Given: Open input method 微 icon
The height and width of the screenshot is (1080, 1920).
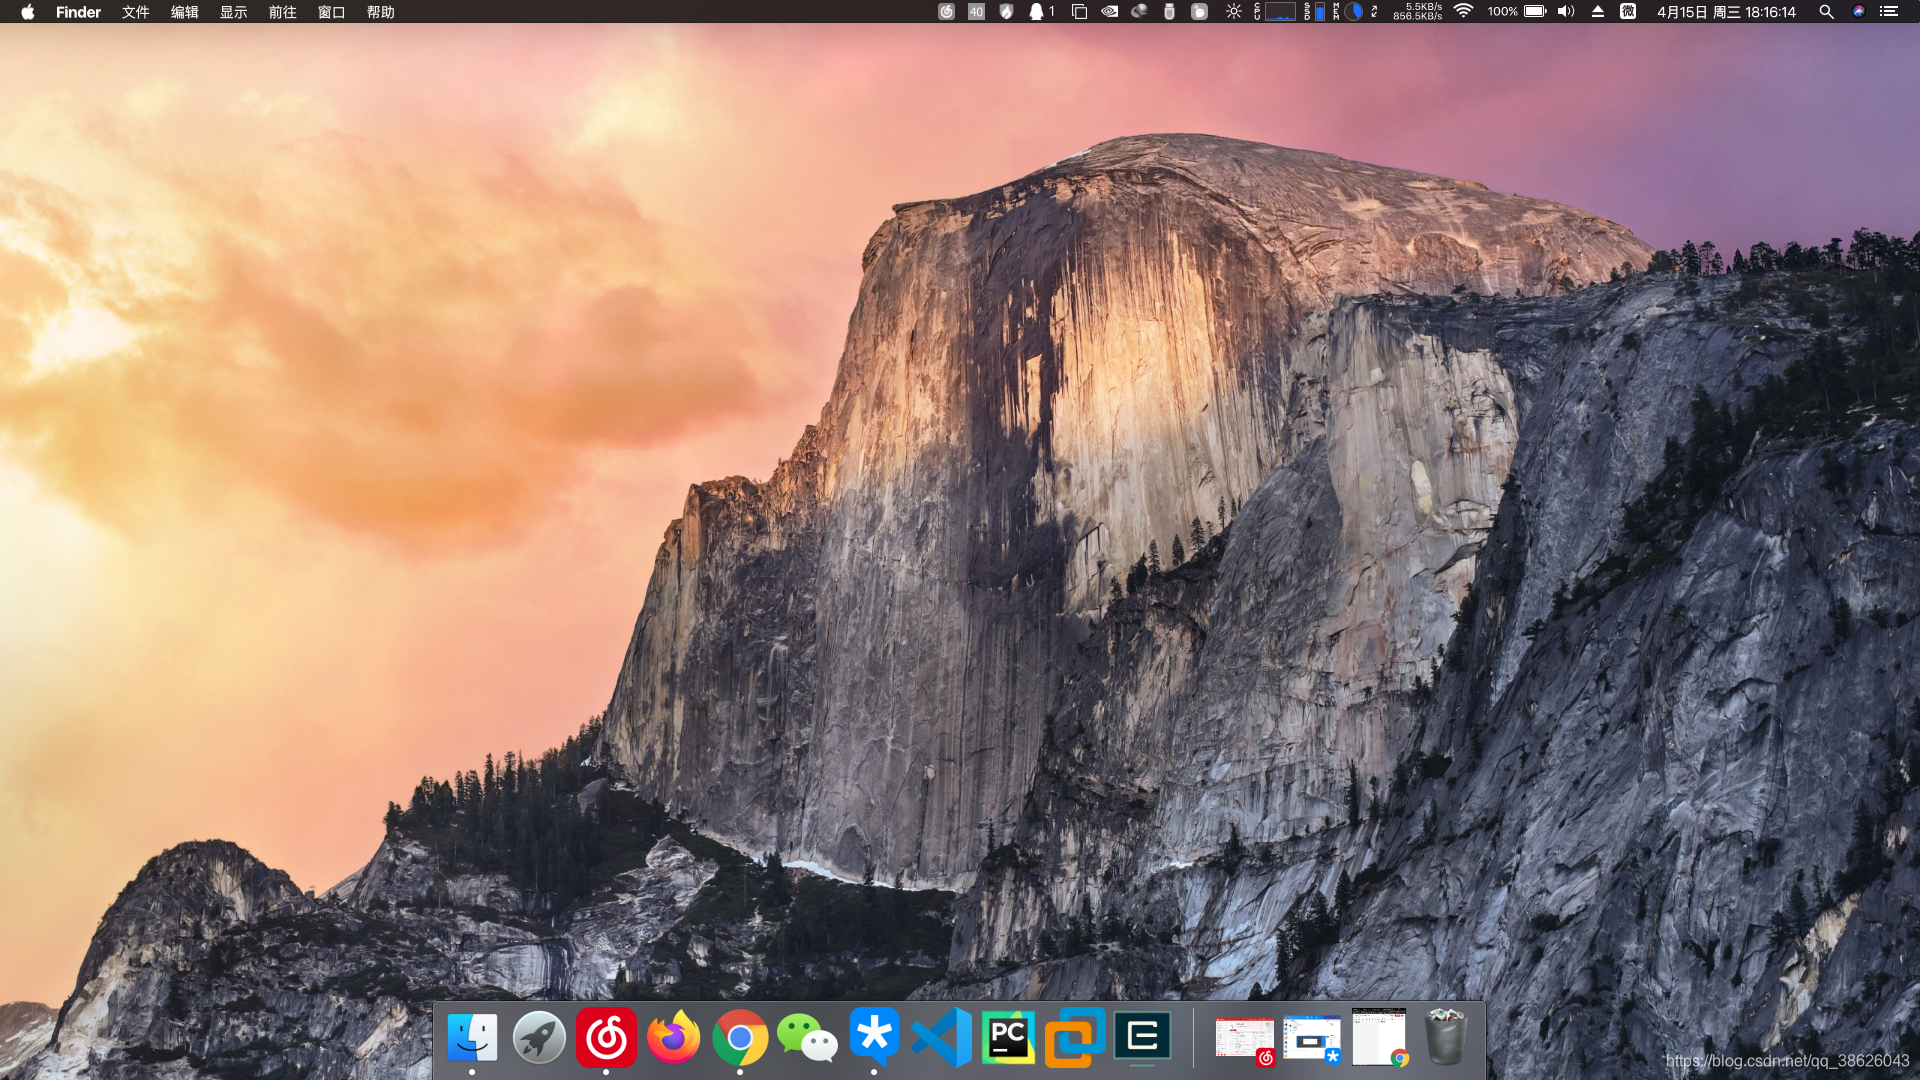Looking at the screenshot, I should tap(1628, 12).
